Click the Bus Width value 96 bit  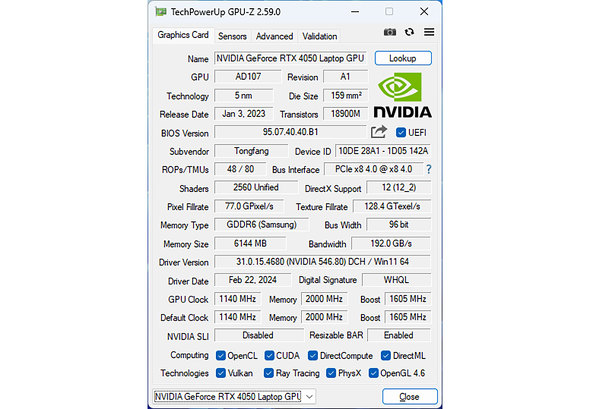click(398, 225)
